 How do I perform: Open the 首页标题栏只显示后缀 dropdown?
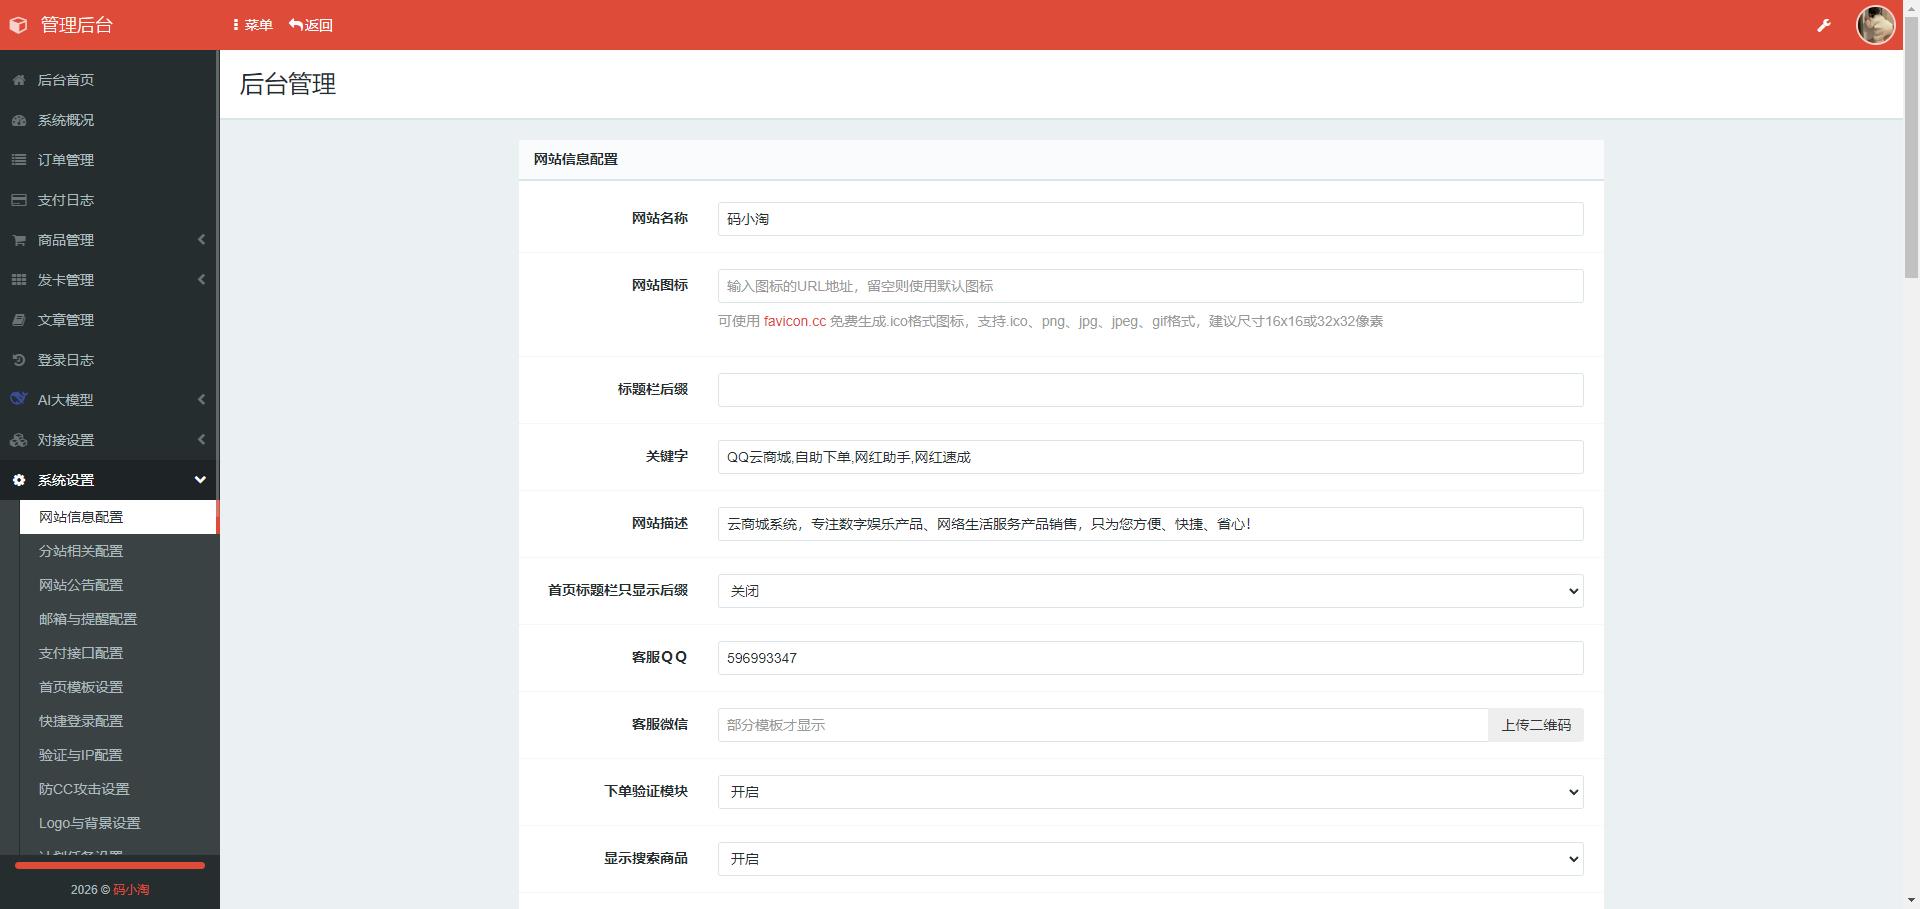pyautogui.click(x=1148, y=591)
